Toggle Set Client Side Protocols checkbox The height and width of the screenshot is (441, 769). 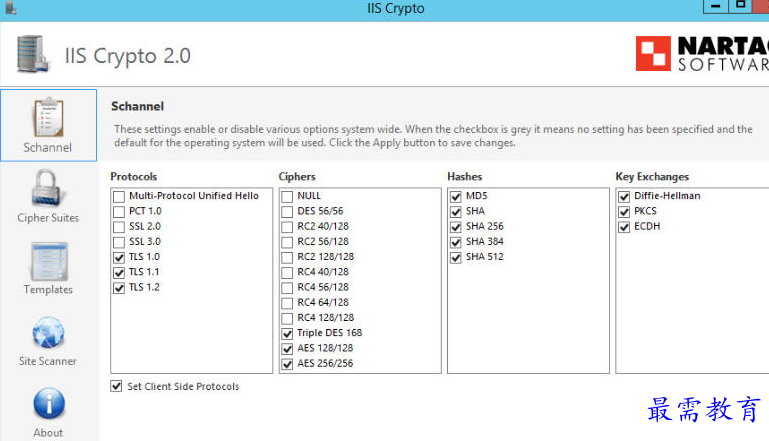click(116, 386)
